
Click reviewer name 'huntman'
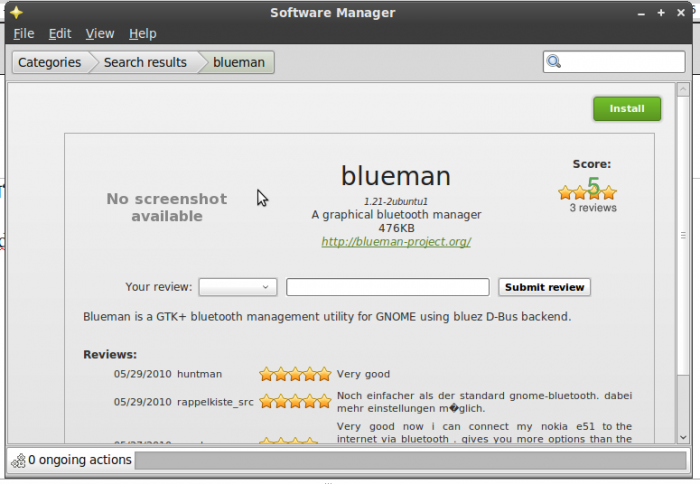[x=199, y=374]
